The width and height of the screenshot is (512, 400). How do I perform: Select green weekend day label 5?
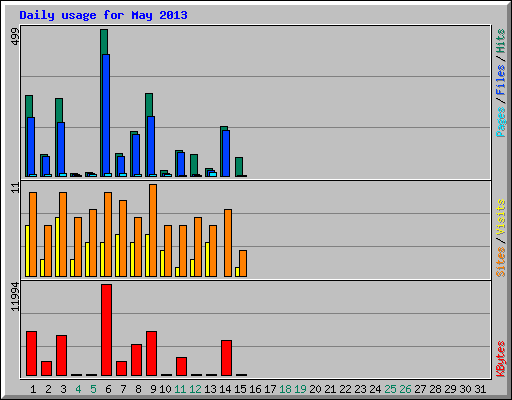pyautogui.click(x=93, y=389)
